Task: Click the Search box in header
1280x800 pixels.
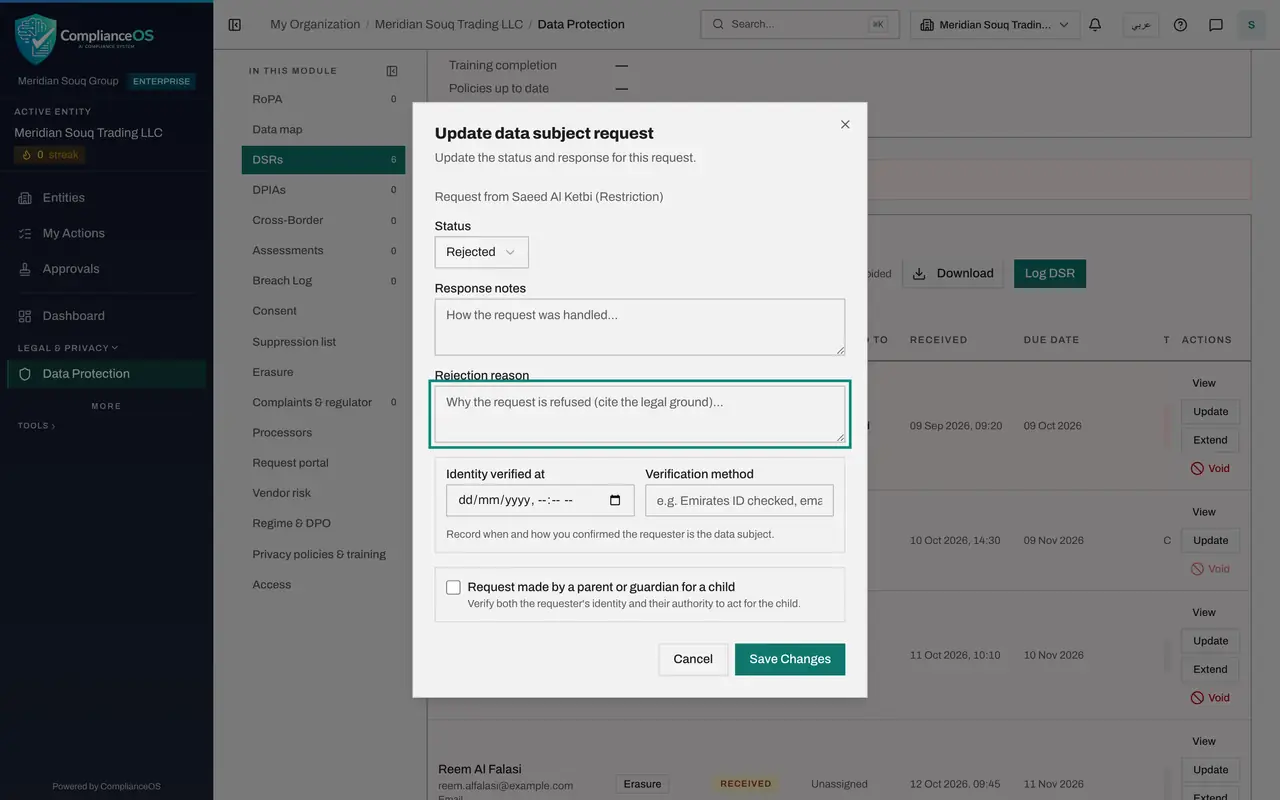Action: tap(800, 25)
